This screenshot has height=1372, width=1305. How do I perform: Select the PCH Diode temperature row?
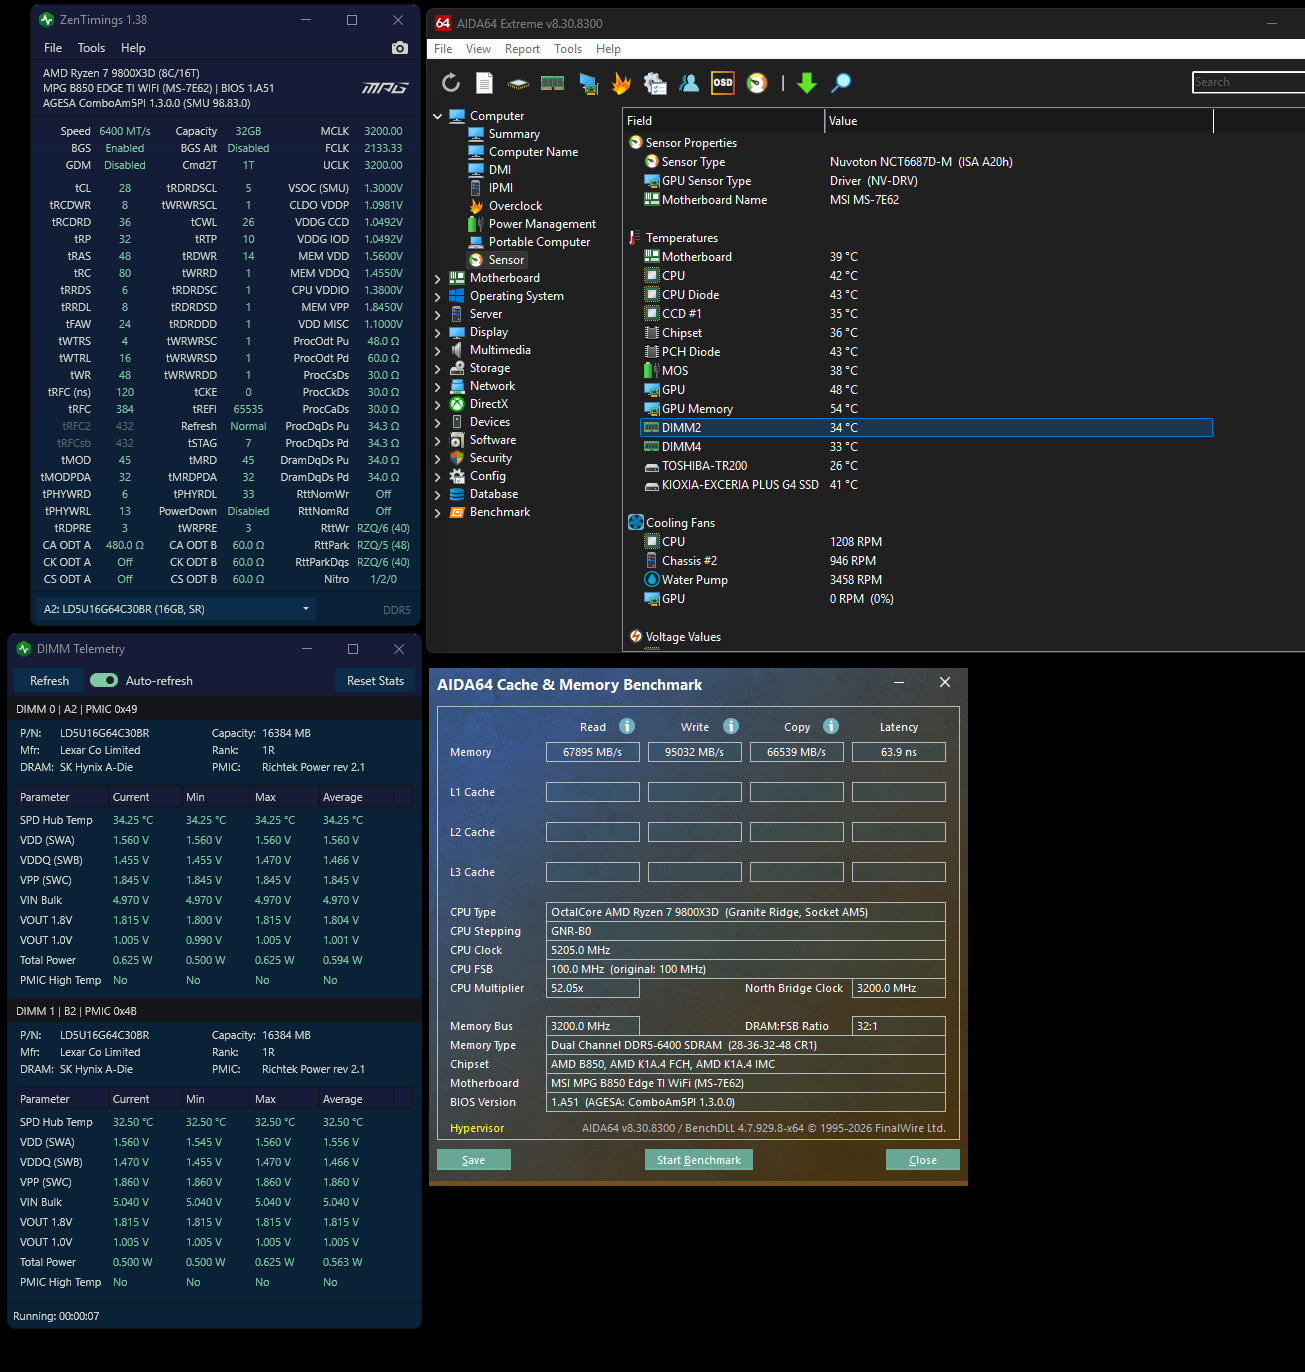[x=926, y=352]
